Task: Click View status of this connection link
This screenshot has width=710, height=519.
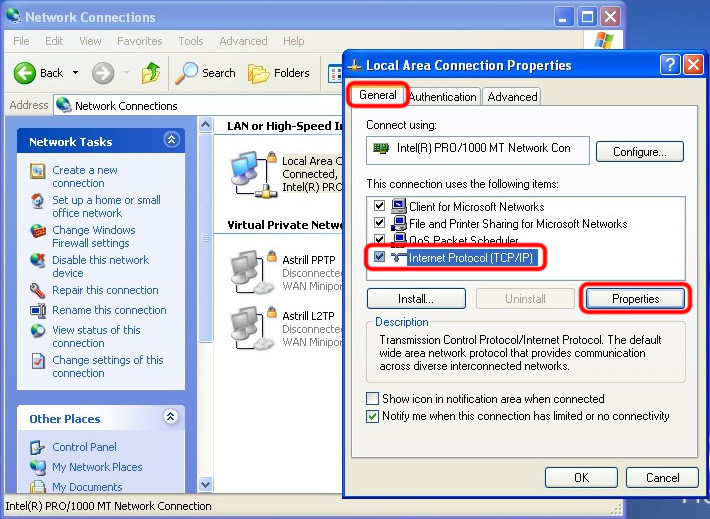Action: coord(96,336)
